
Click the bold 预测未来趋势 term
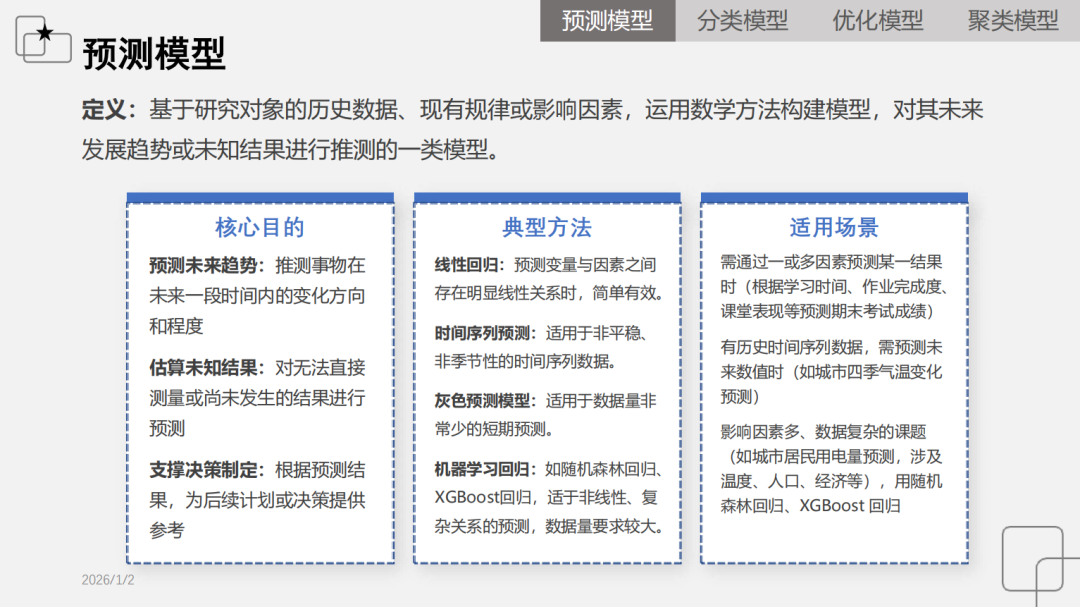pyautogui.click(x=206, y=266)
